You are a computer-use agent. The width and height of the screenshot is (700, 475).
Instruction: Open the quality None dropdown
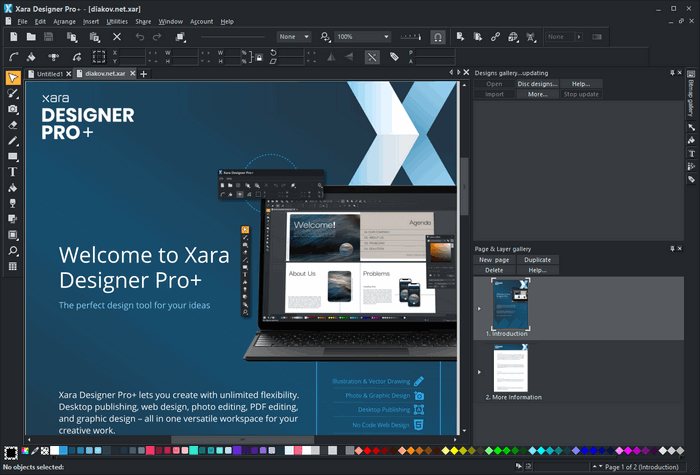pyautogui.click(x=294, y=37)
